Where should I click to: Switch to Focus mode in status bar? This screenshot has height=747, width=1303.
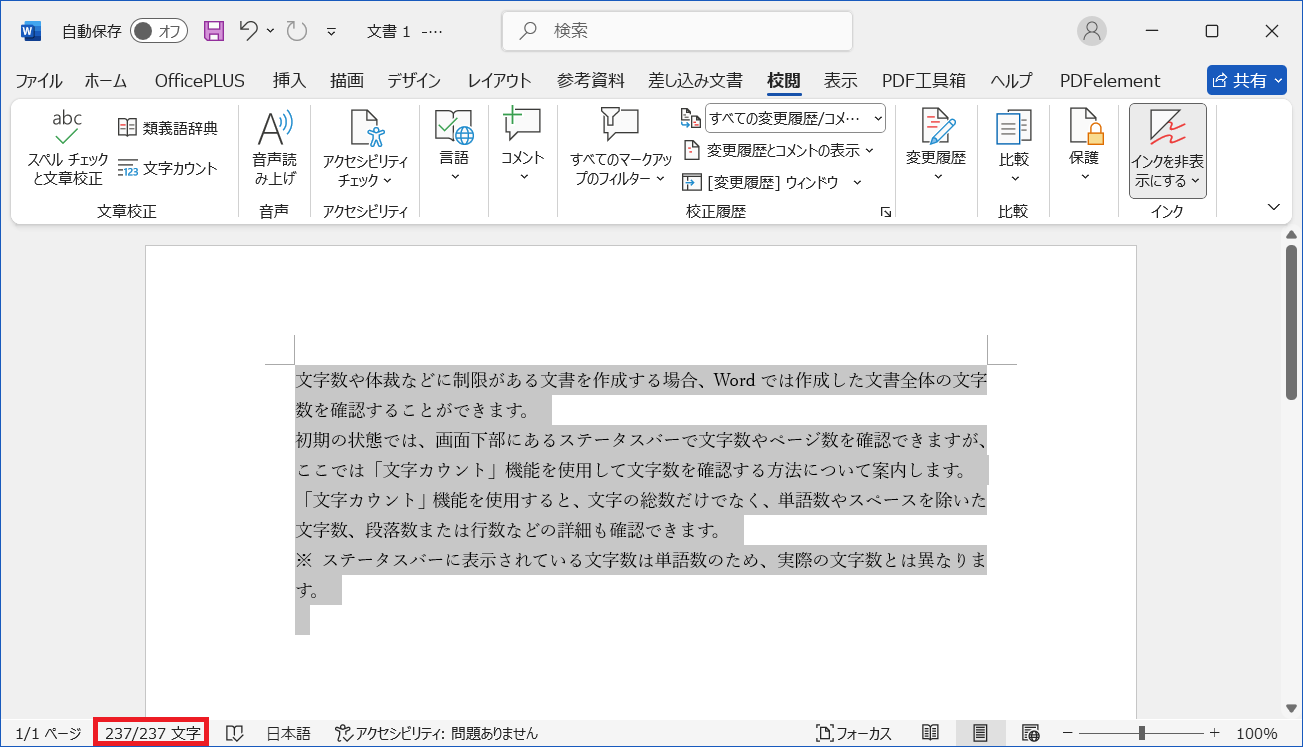(853, 733)
